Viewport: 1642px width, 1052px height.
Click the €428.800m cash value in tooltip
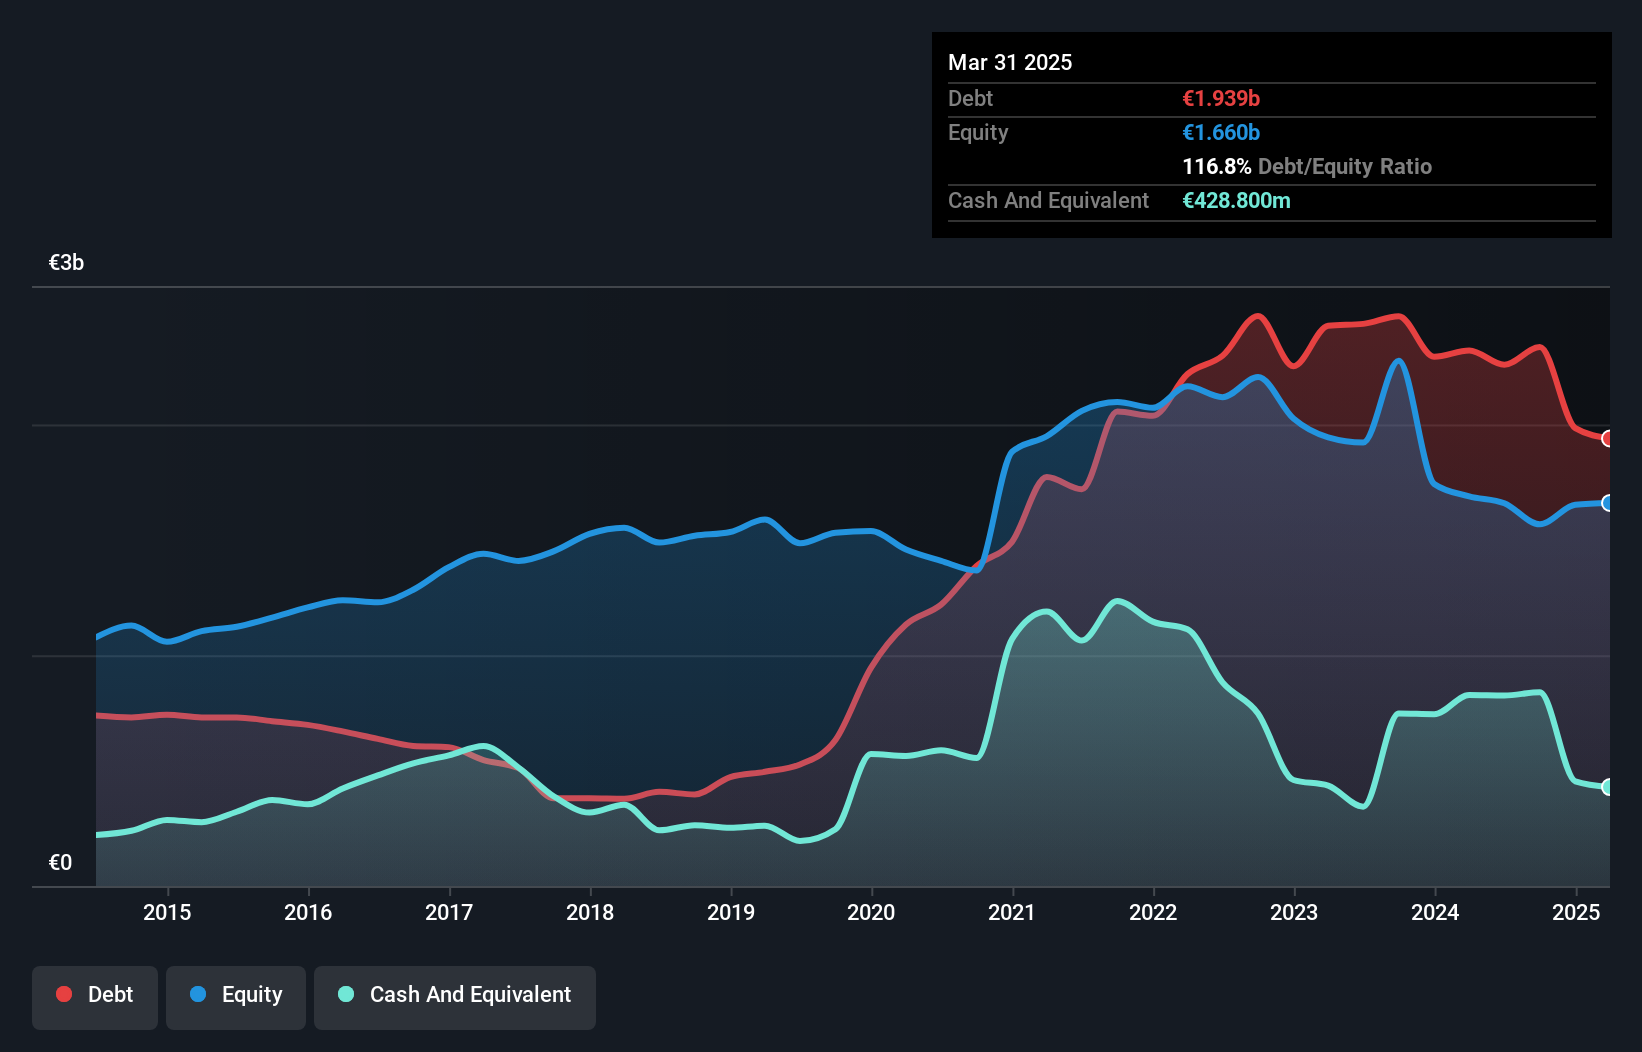click(x=1236, y=200)
